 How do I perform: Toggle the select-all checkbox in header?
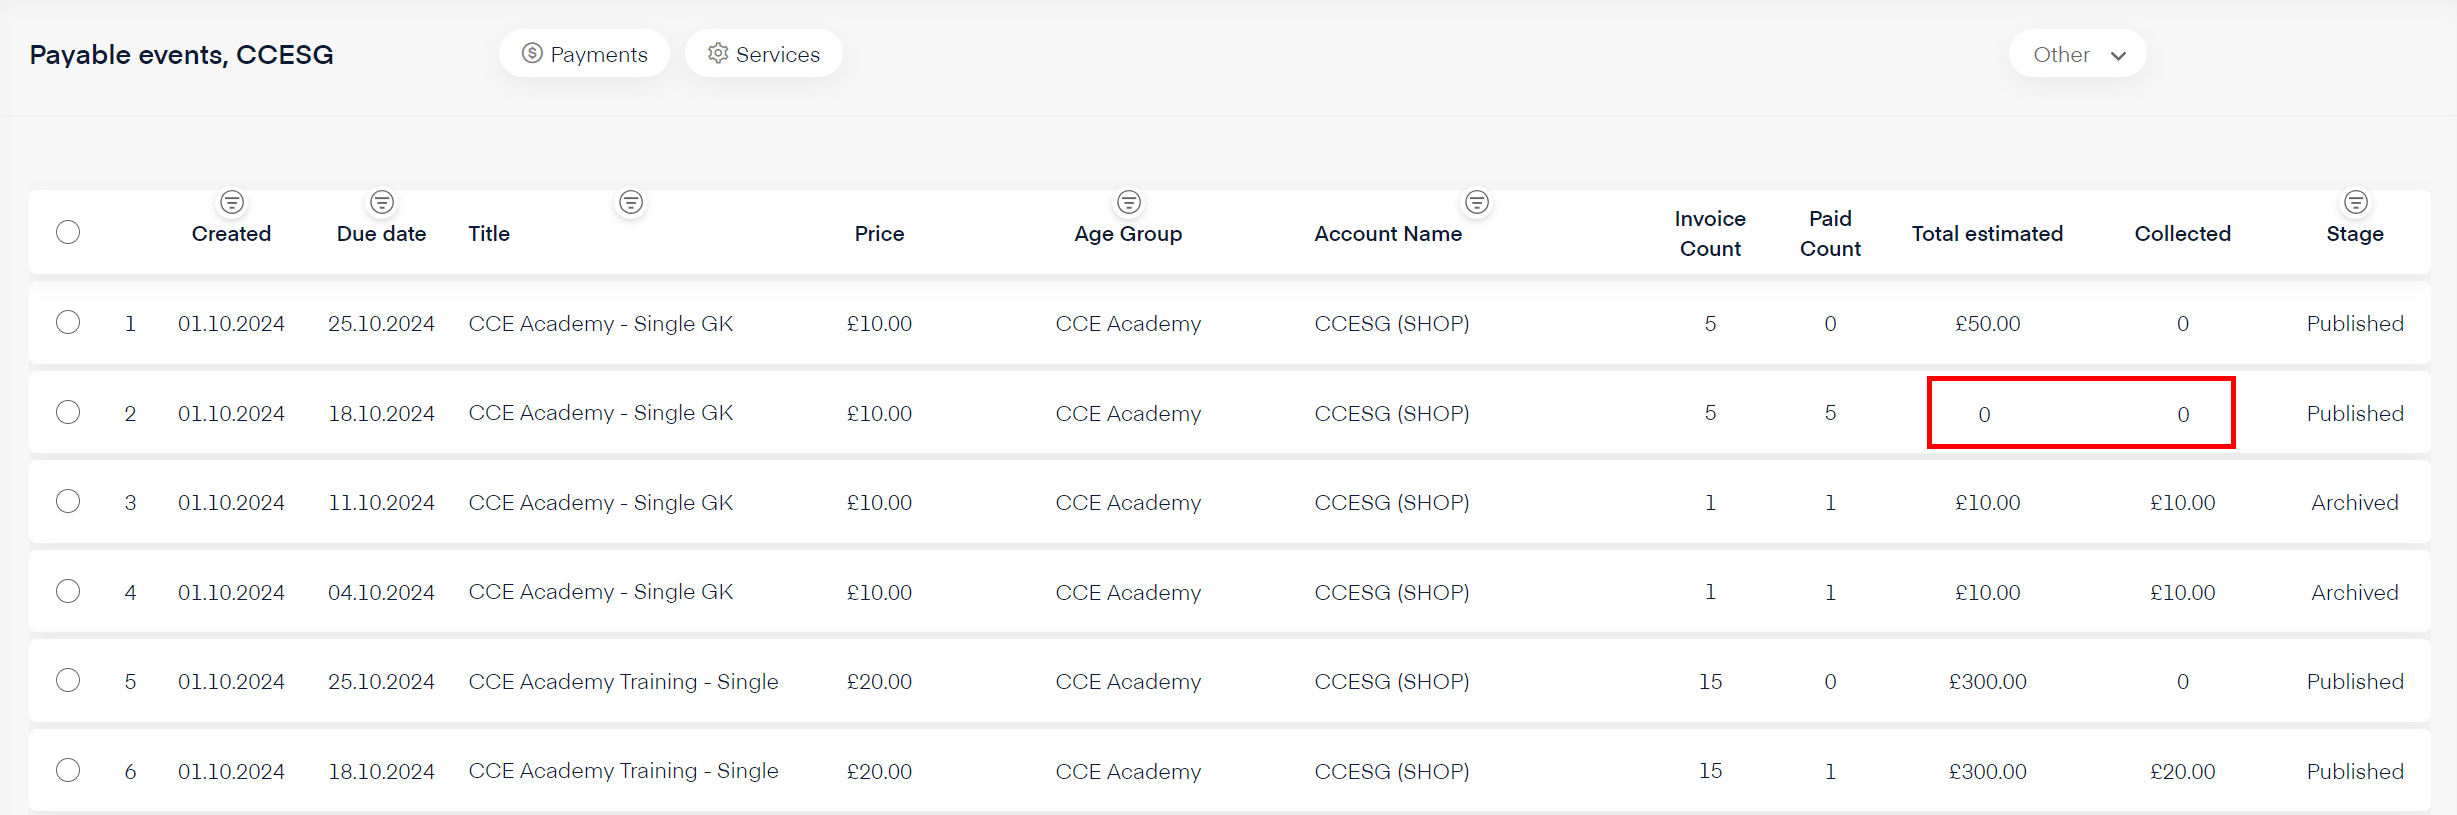coord(68,232)
